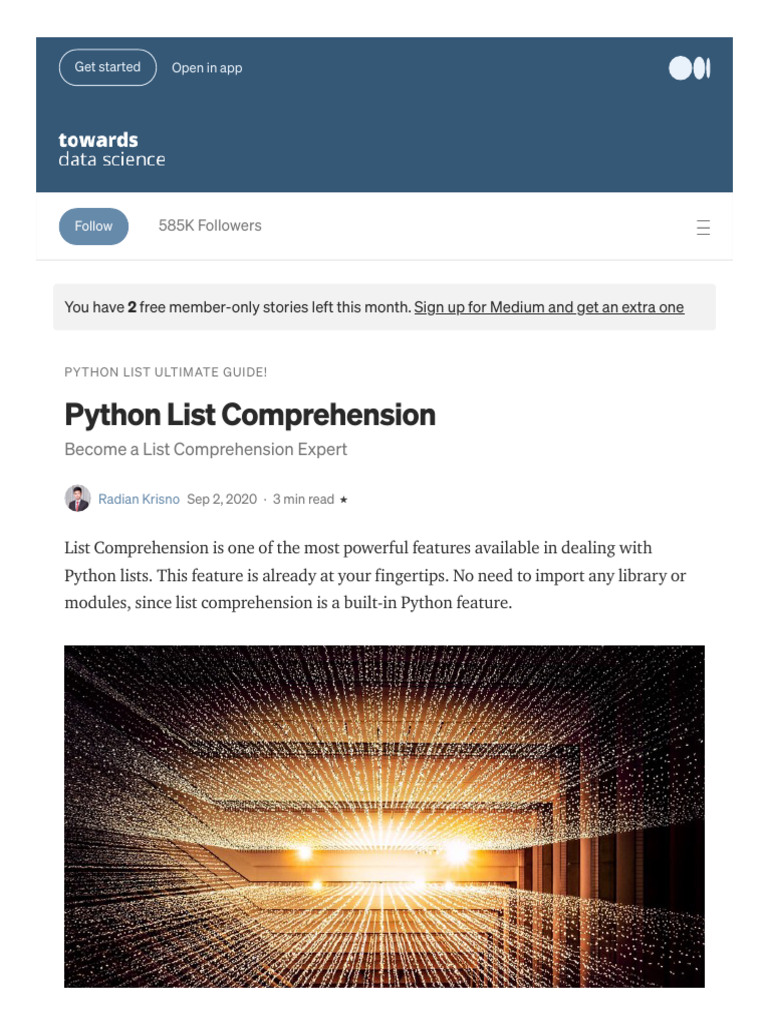Click Radian Krisno's avatar photo
This screenshot has width=768, height=1024.
coord(78,499)
